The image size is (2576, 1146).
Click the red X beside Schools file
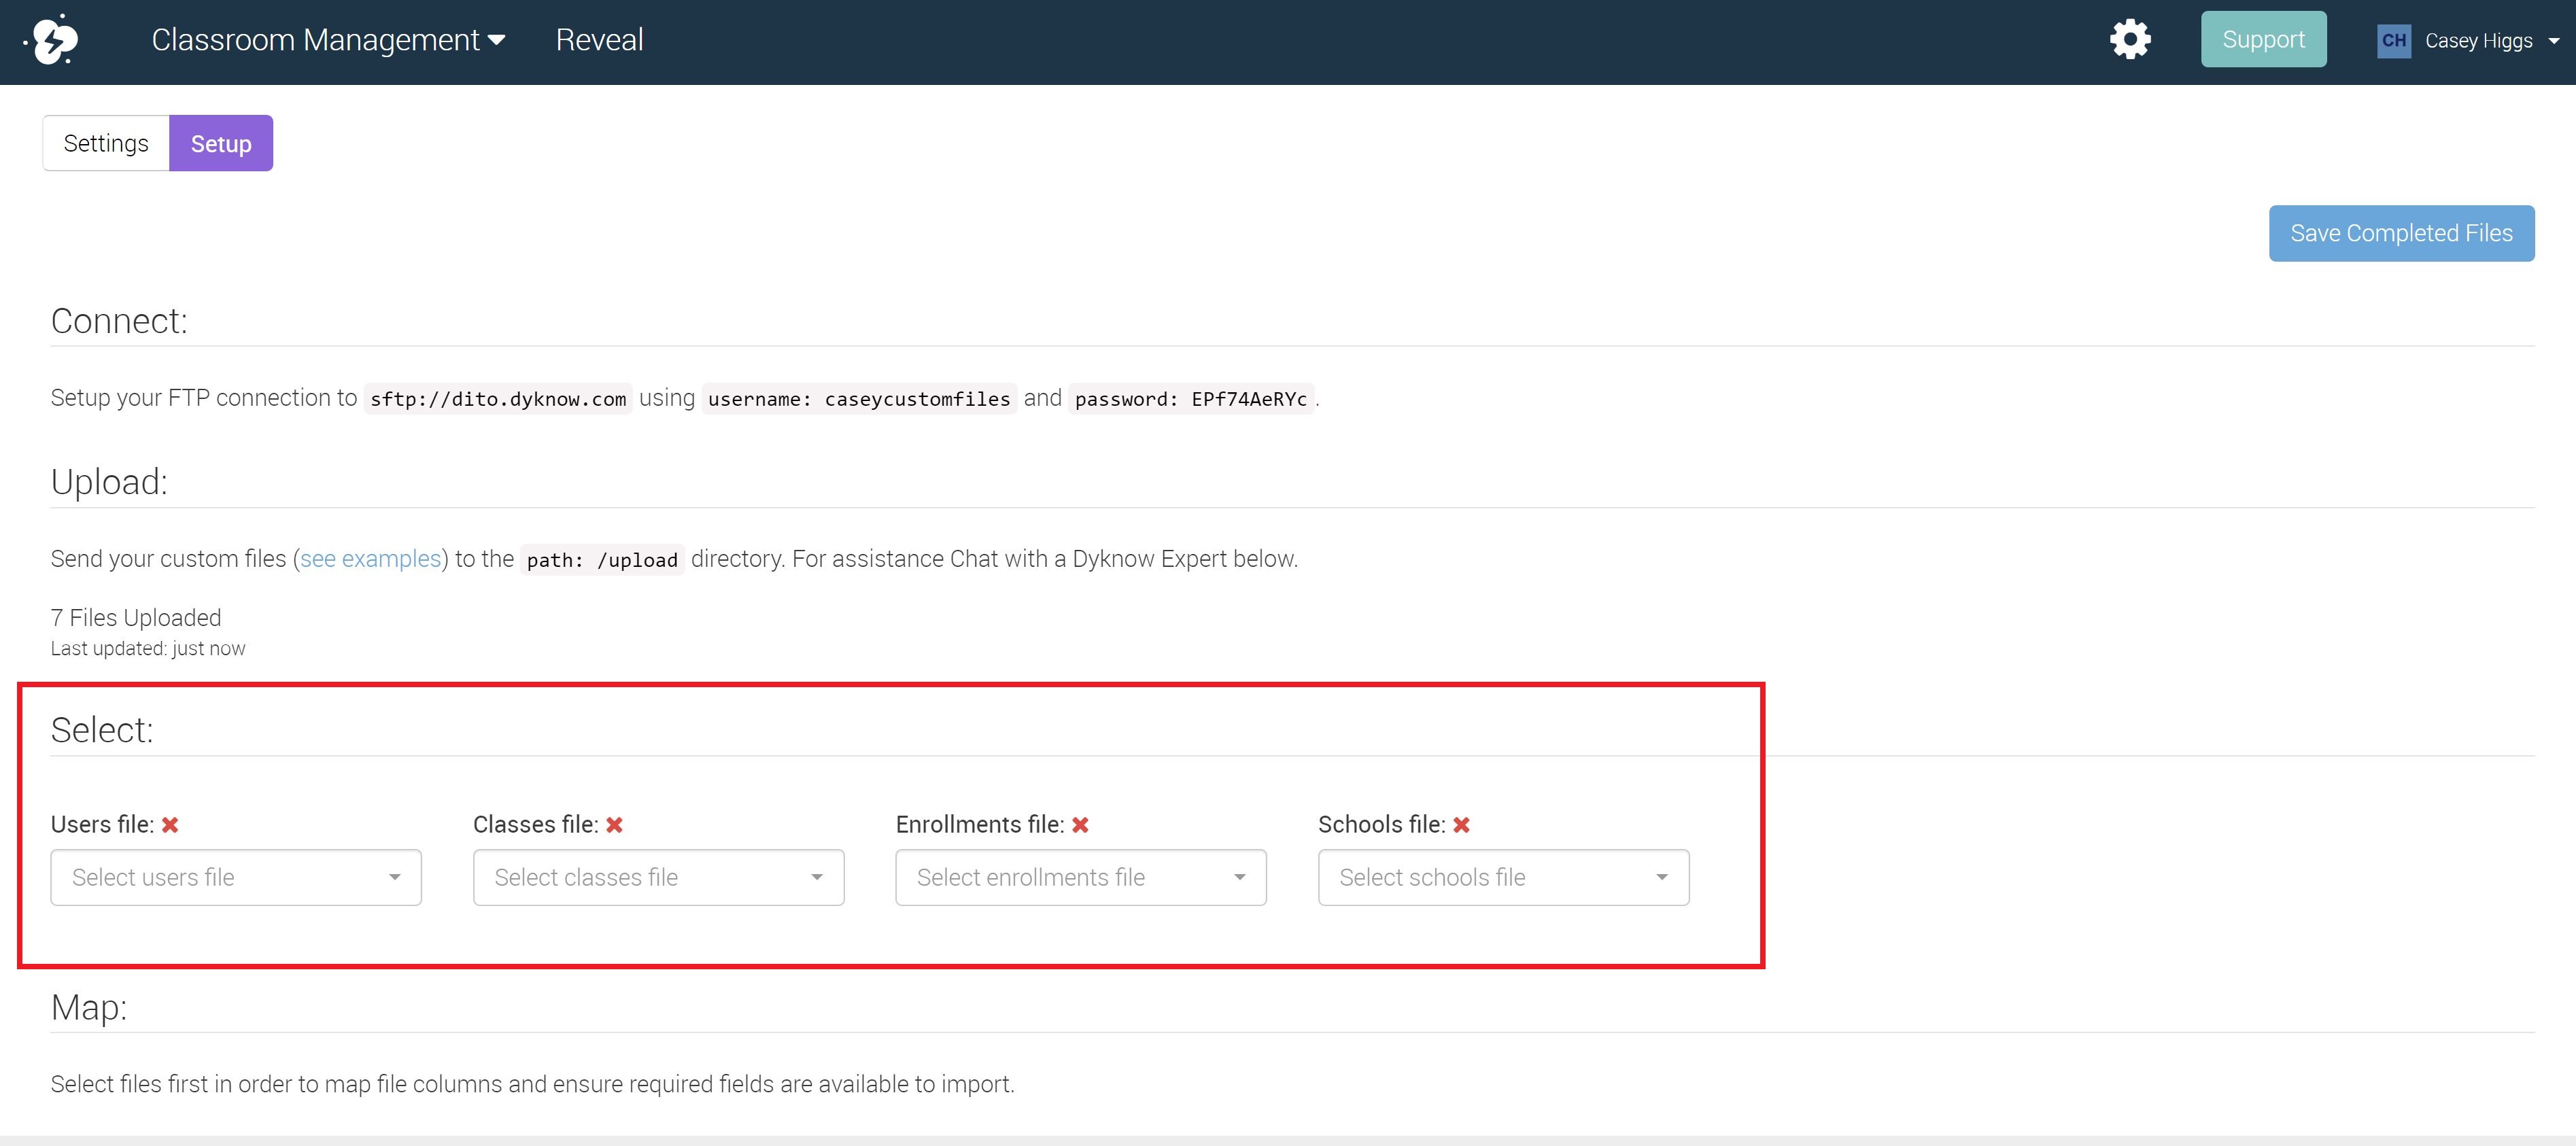1461,825
